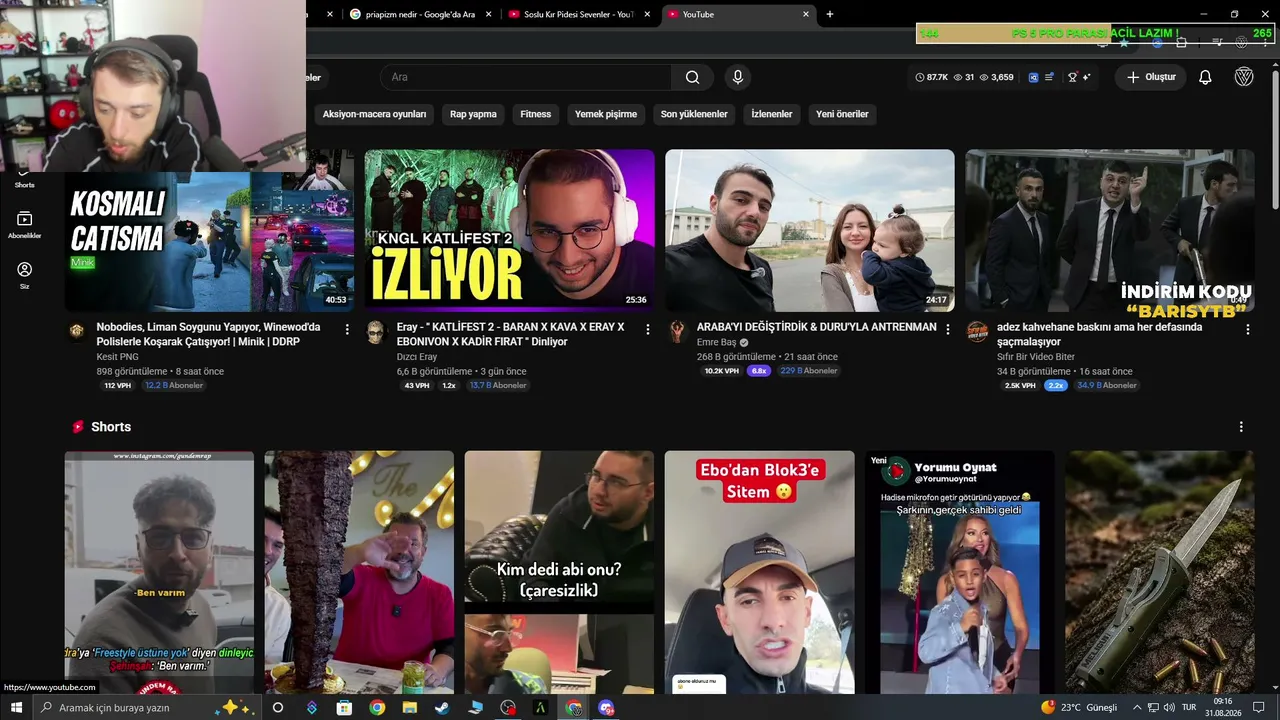Screen dimensions: 1280x720
Task: Open the Shorts sidebar item
Action: click(x=25, y=179)
